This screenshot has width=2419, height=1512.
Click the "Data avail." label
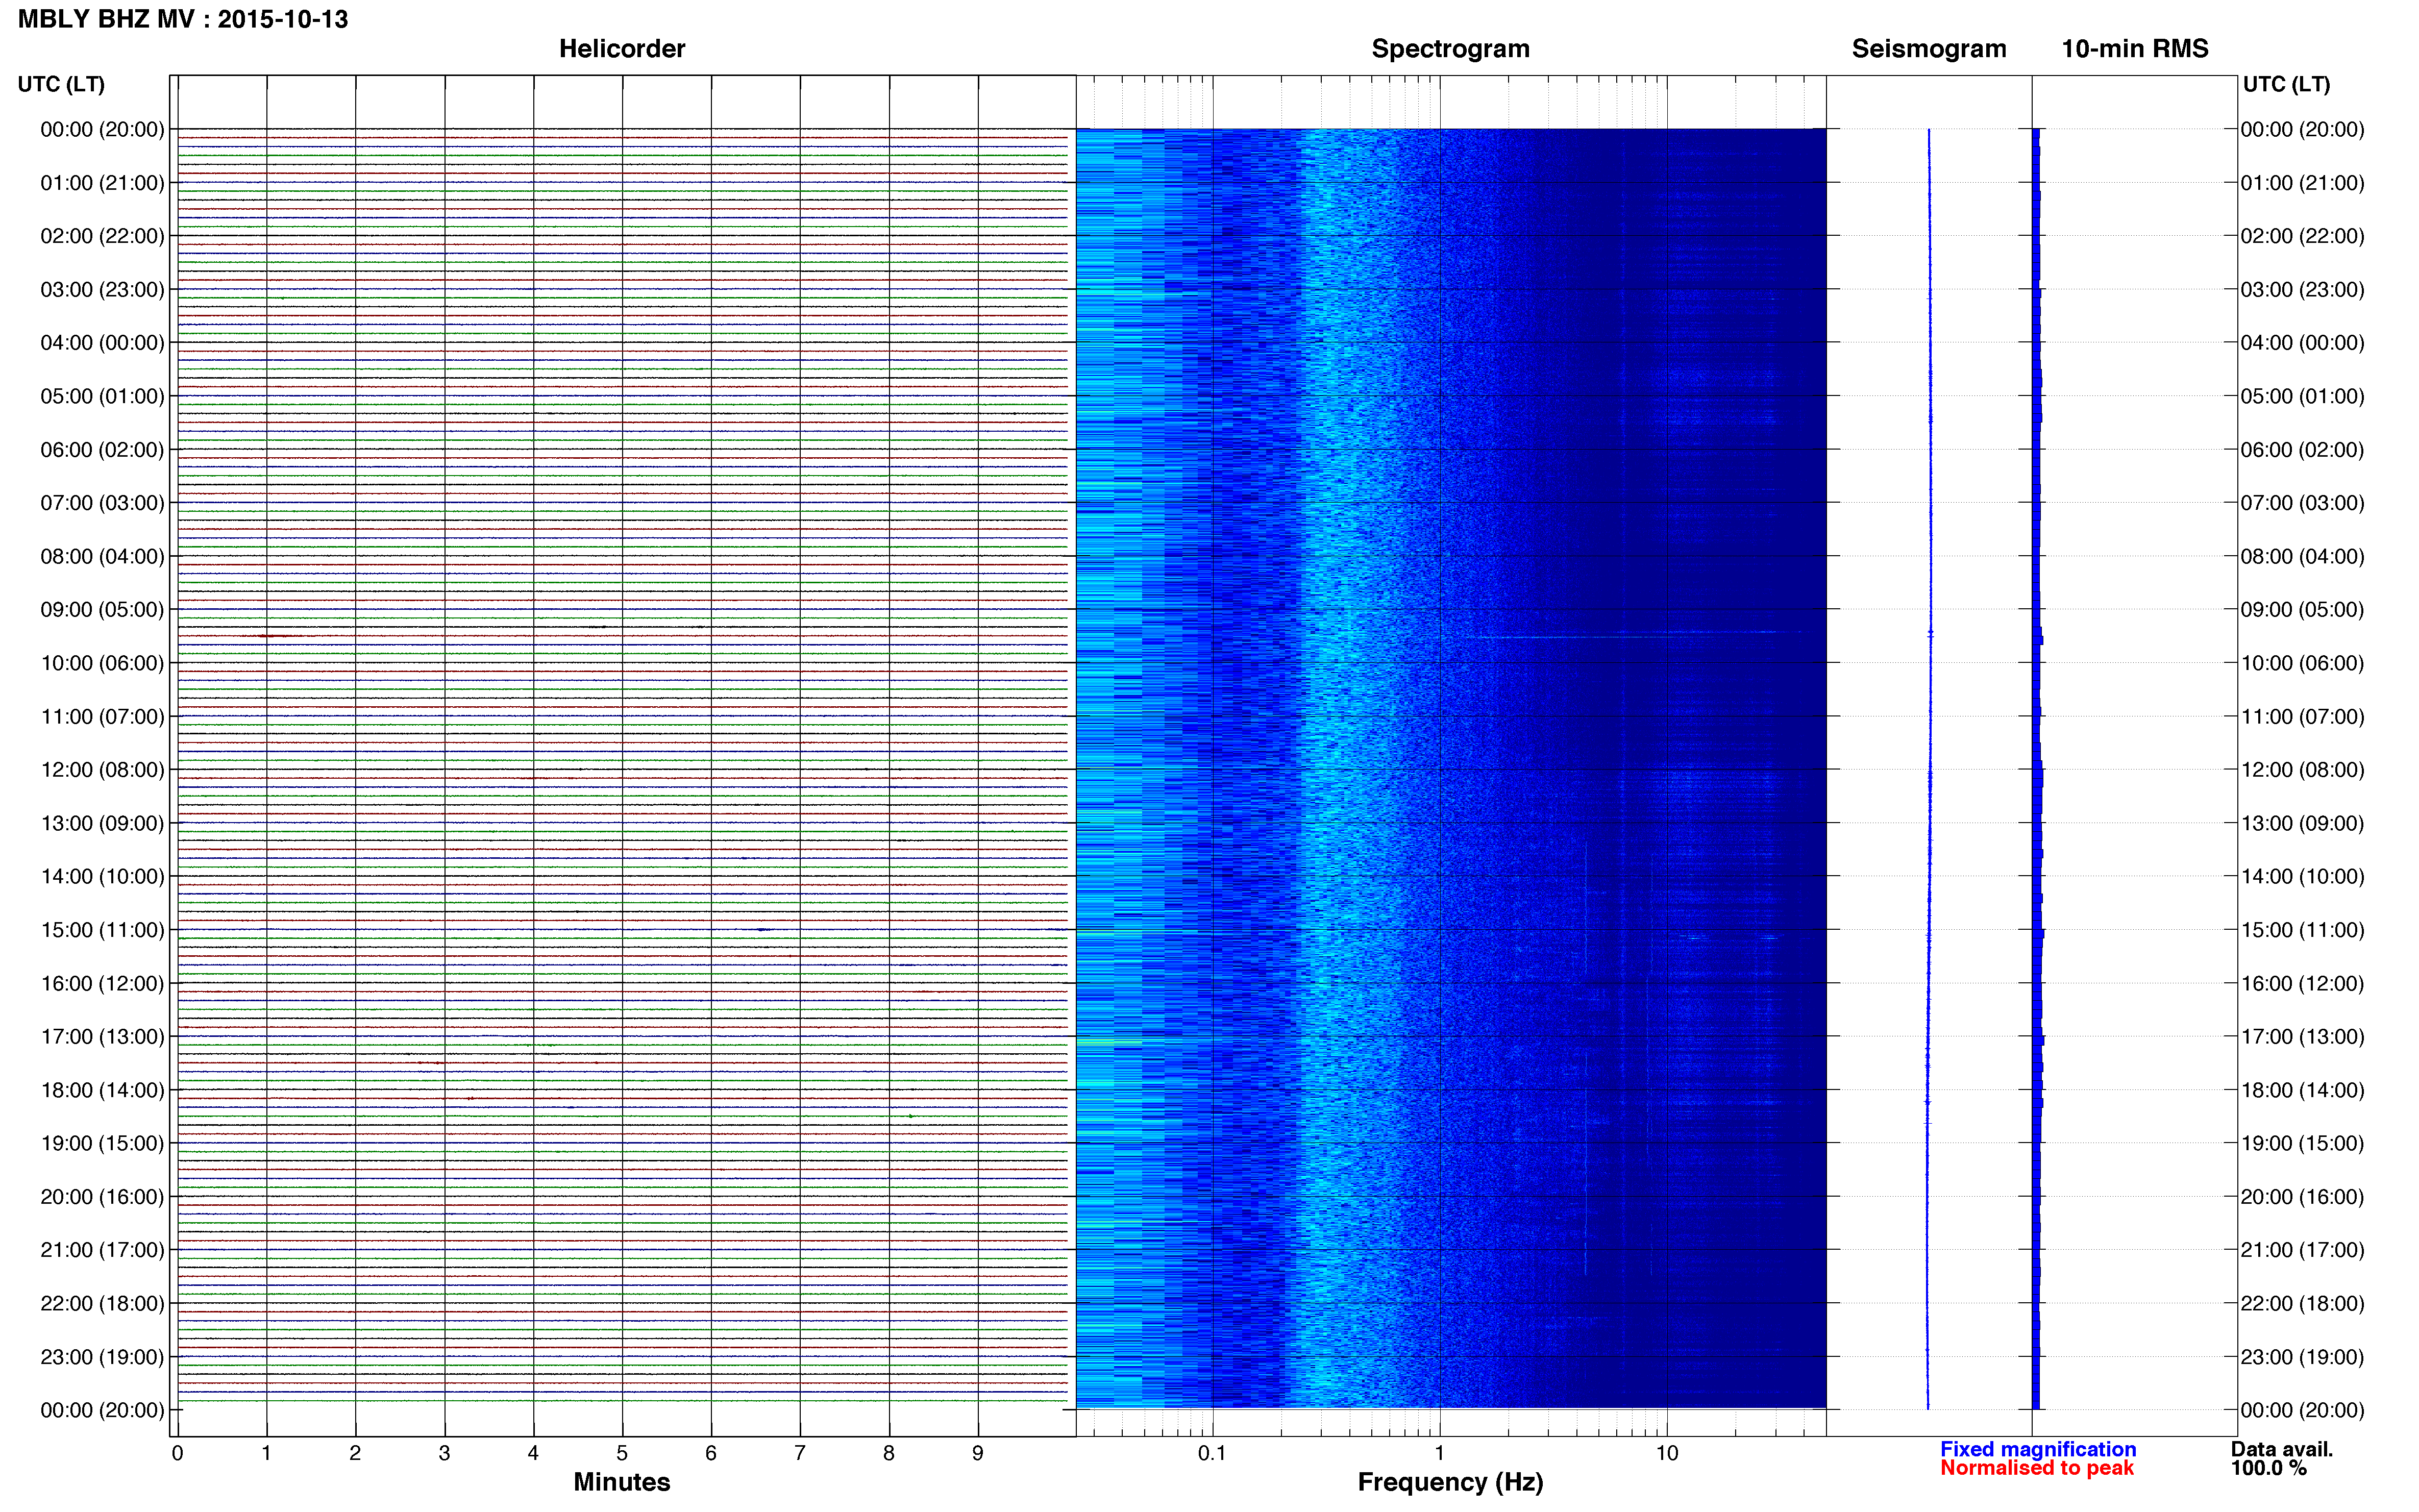[x=2282, y=1449]
